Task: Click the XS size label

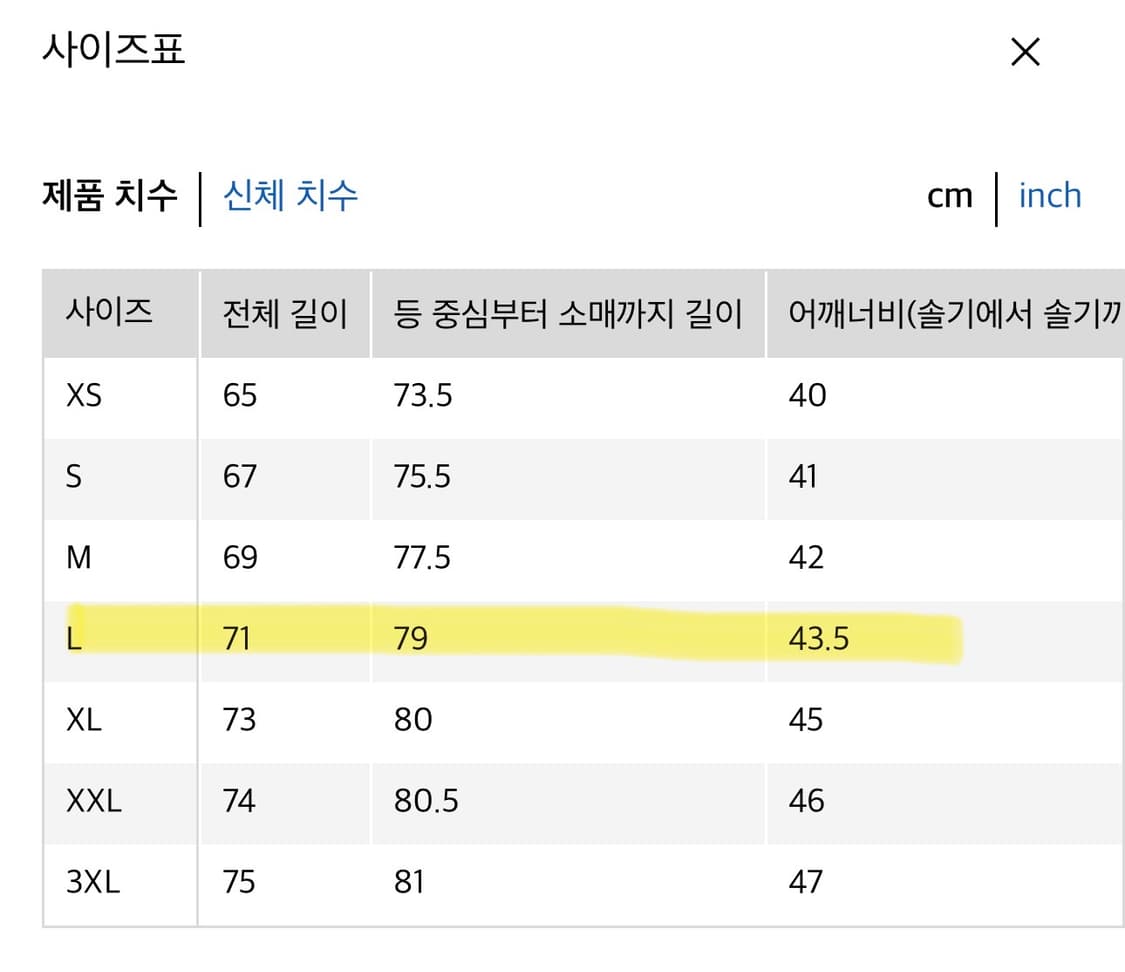Action: pyautogui.click(x=85, y=395)
